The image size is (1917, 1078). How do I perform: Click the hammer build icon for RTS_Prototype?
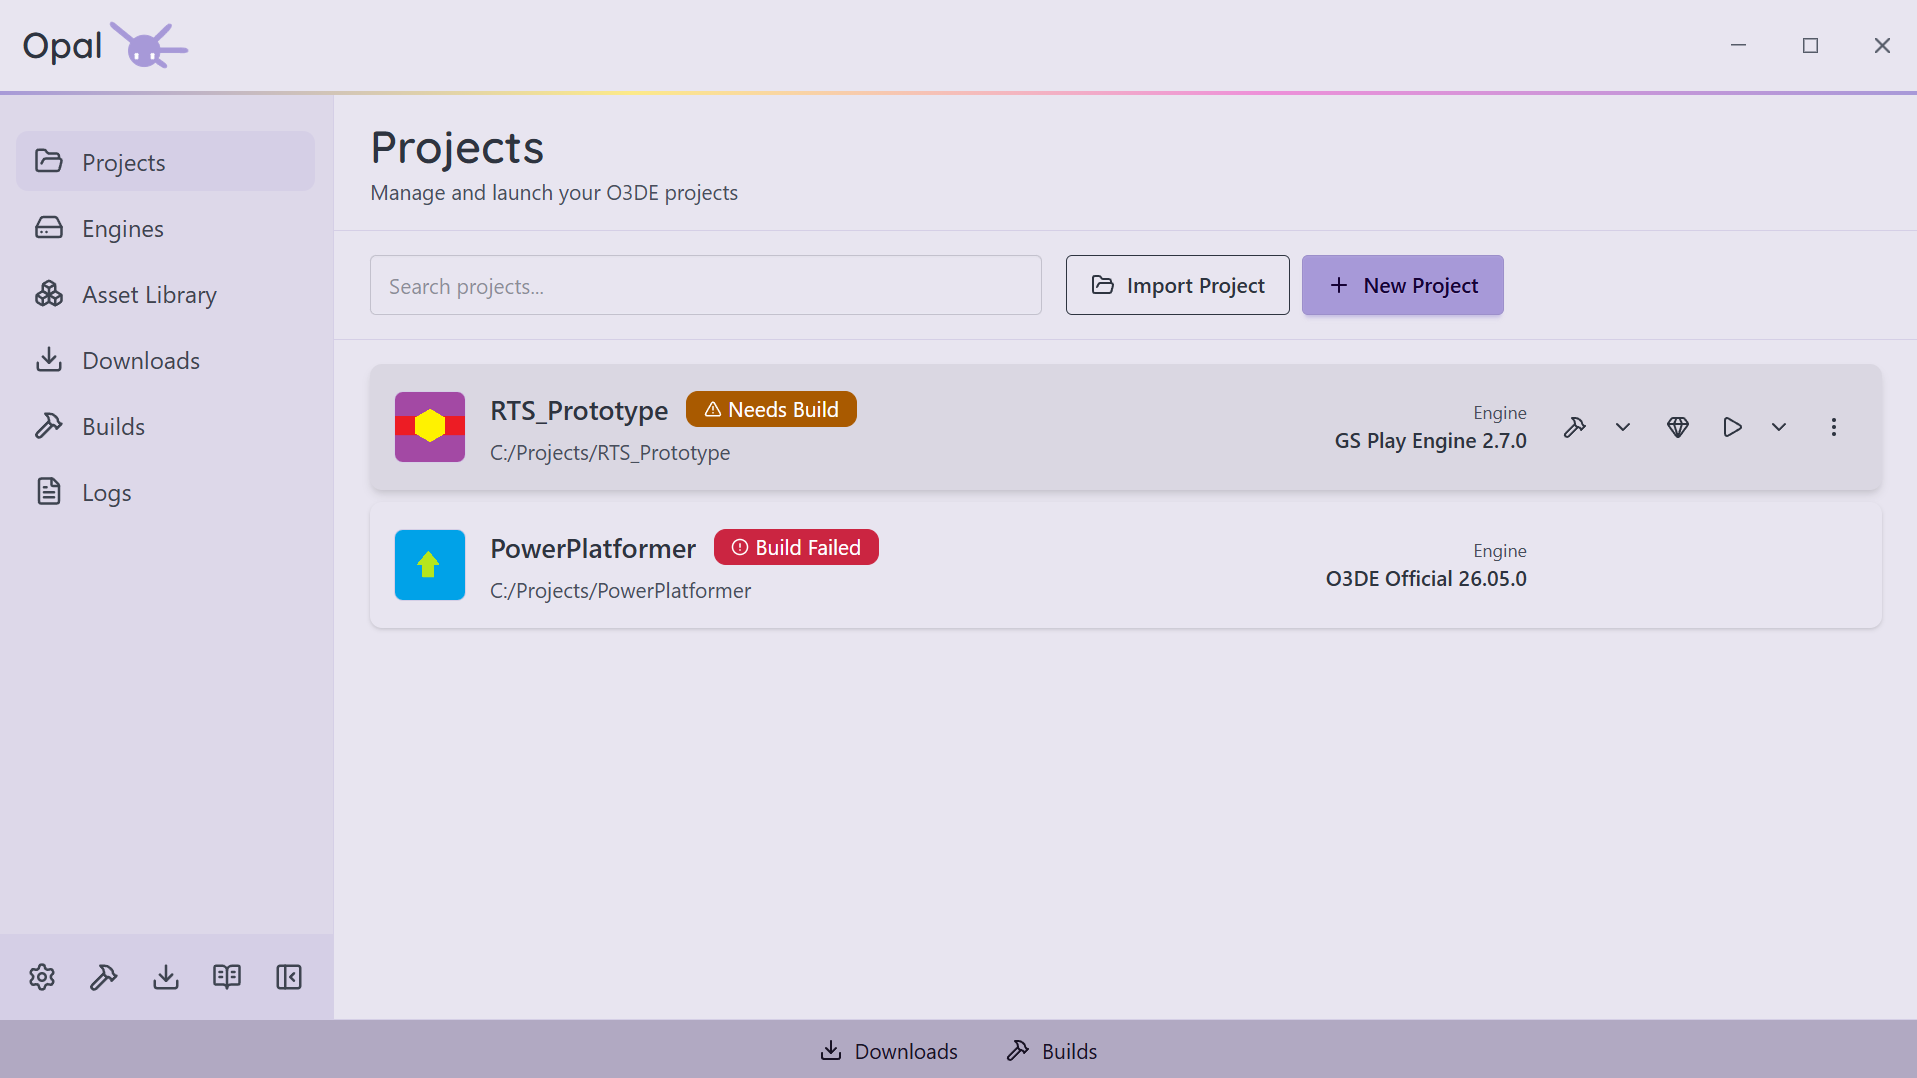click(1575, 427)
